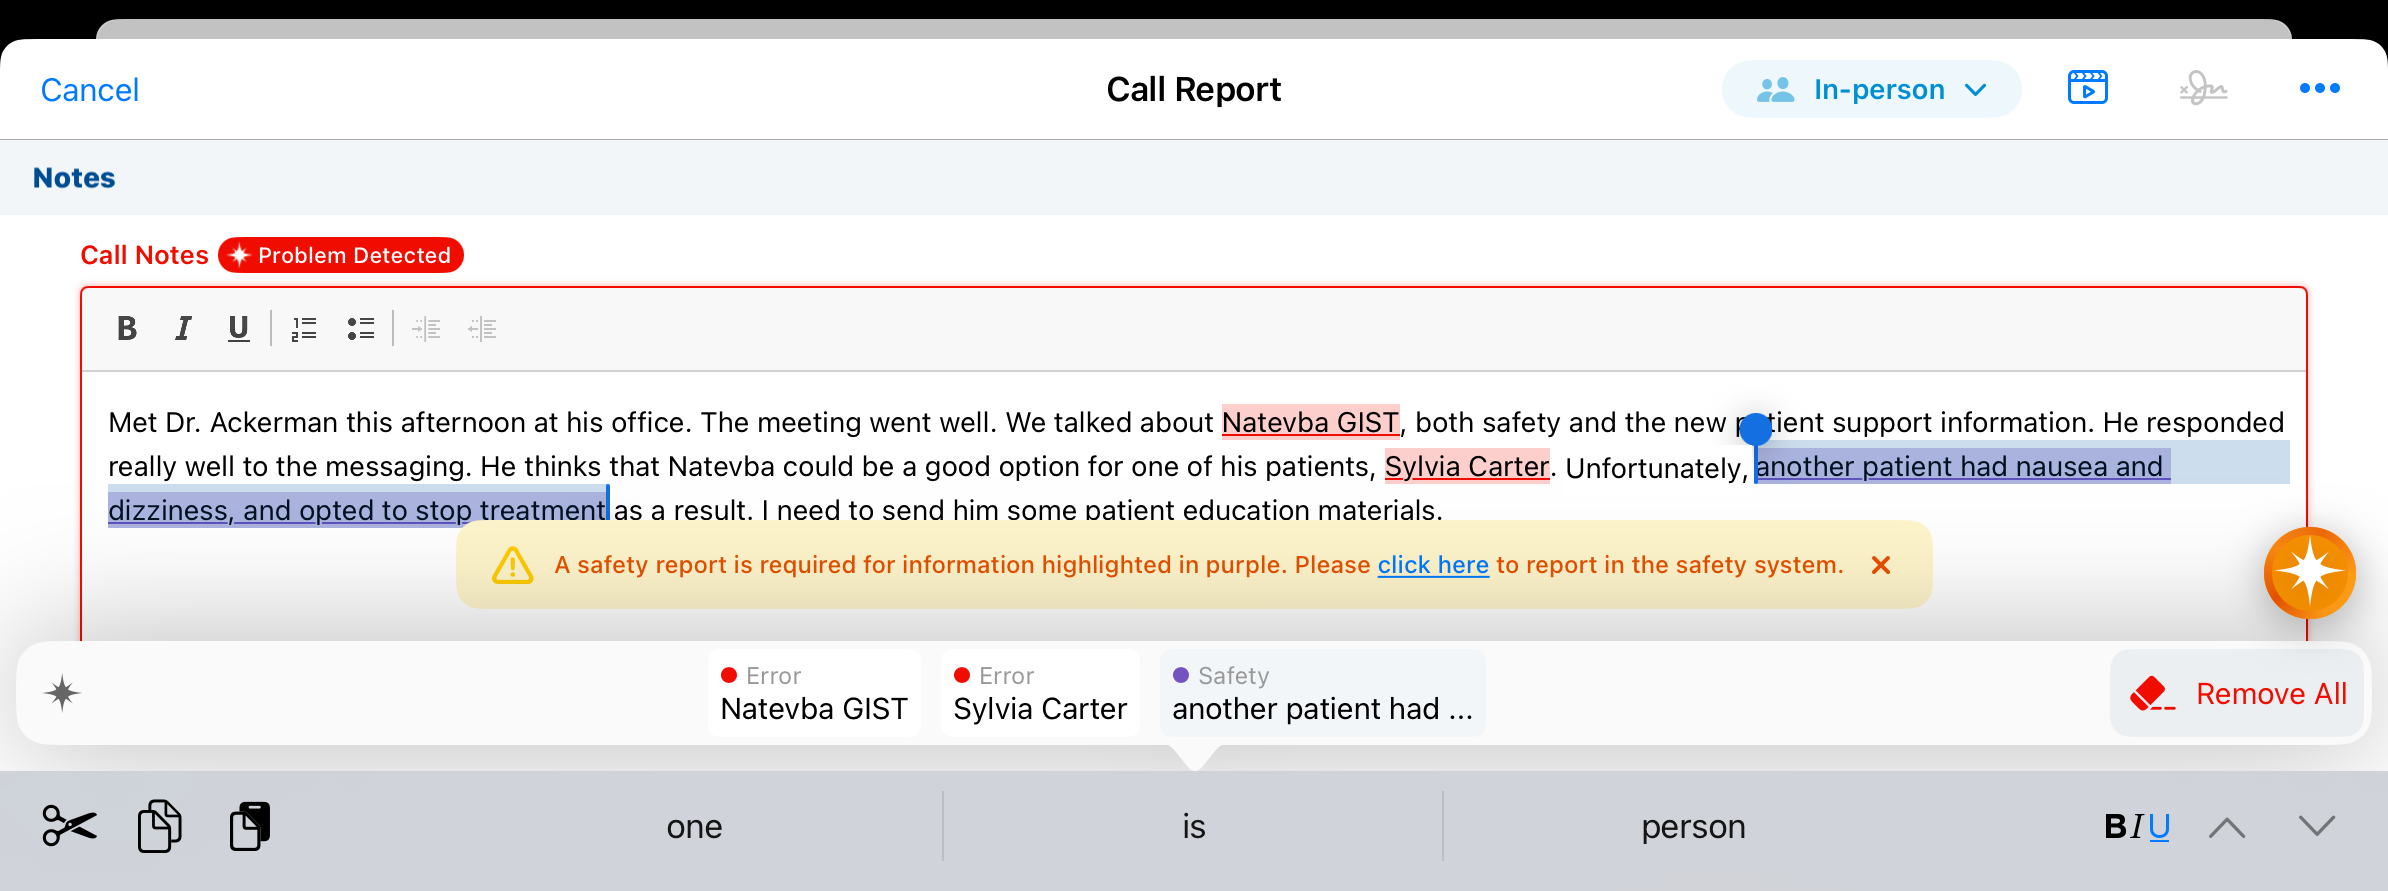Image resolution: width=2388 pixels, height=891 pixels.
Task: Open the three-dot more options menu
Action: 2319,89
